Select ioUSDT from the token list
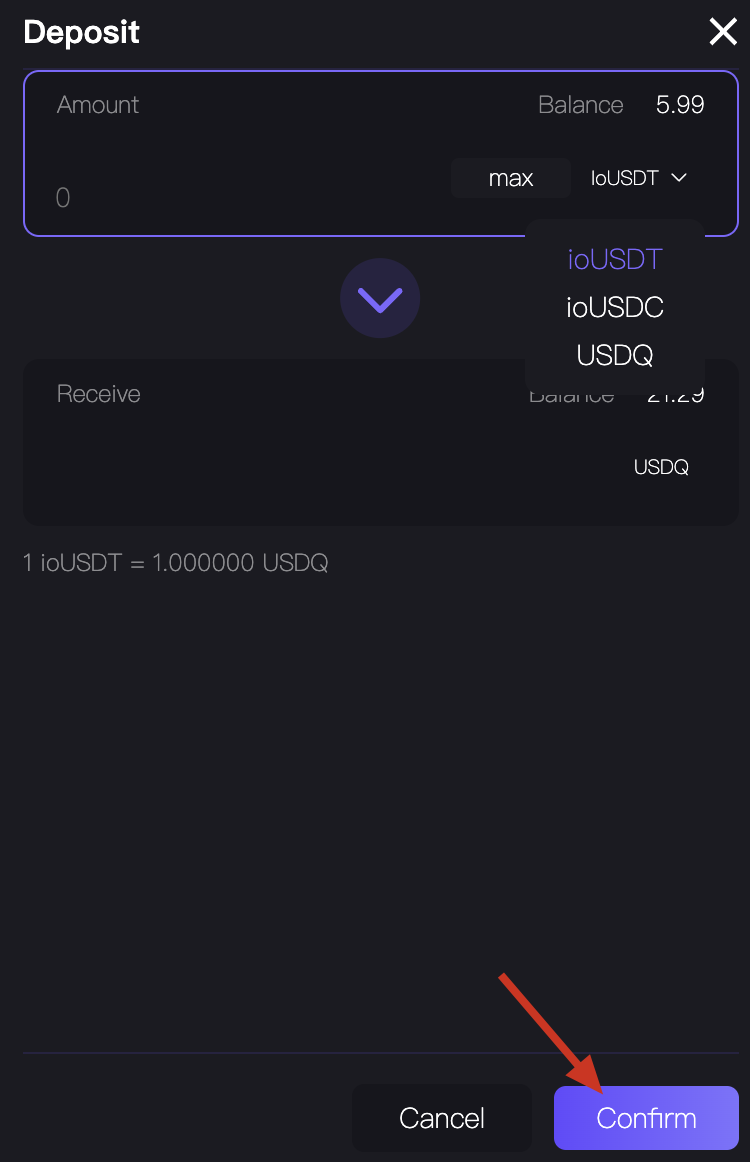This screenshot has height=1162, width=750. pos(615,260)
